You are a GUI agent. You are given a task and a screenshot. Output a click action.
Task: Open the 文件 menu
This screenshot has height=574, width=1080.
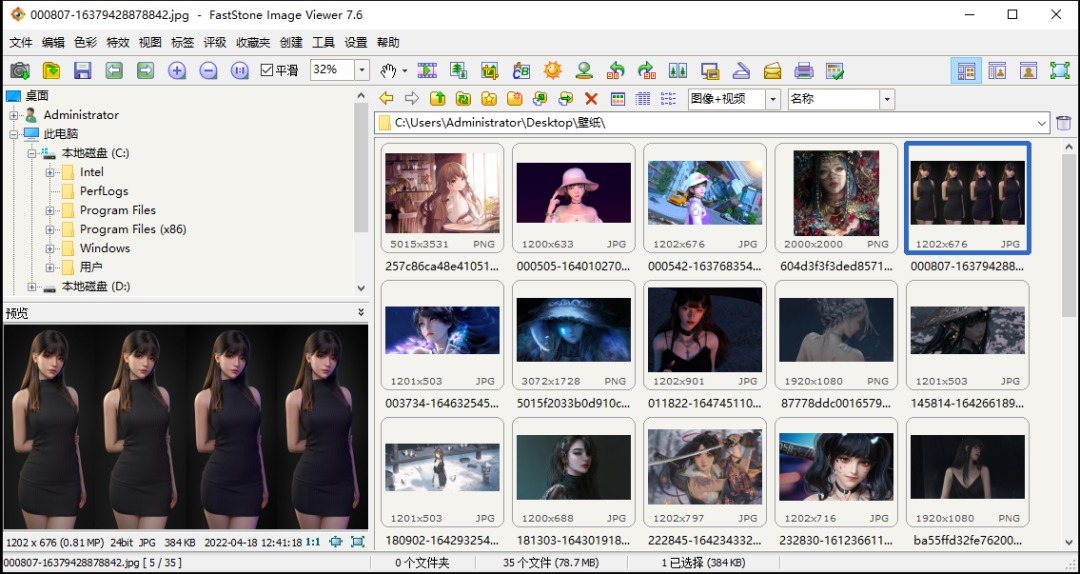click(21, 43)
